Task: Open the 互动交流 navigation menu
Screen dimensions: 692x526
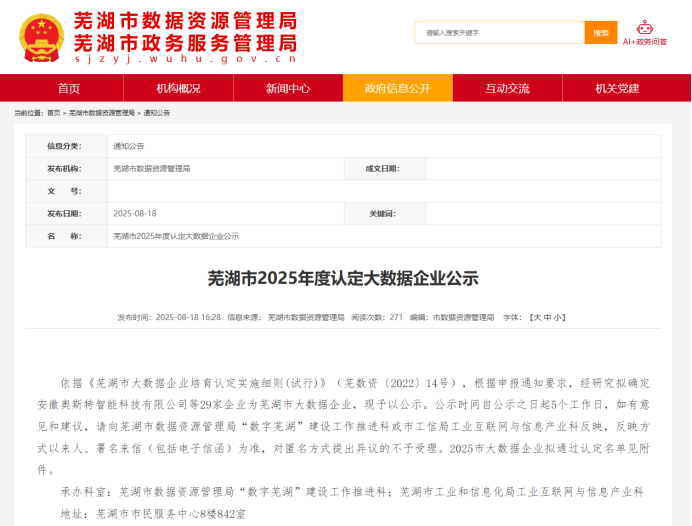Action: pos(507,88)
